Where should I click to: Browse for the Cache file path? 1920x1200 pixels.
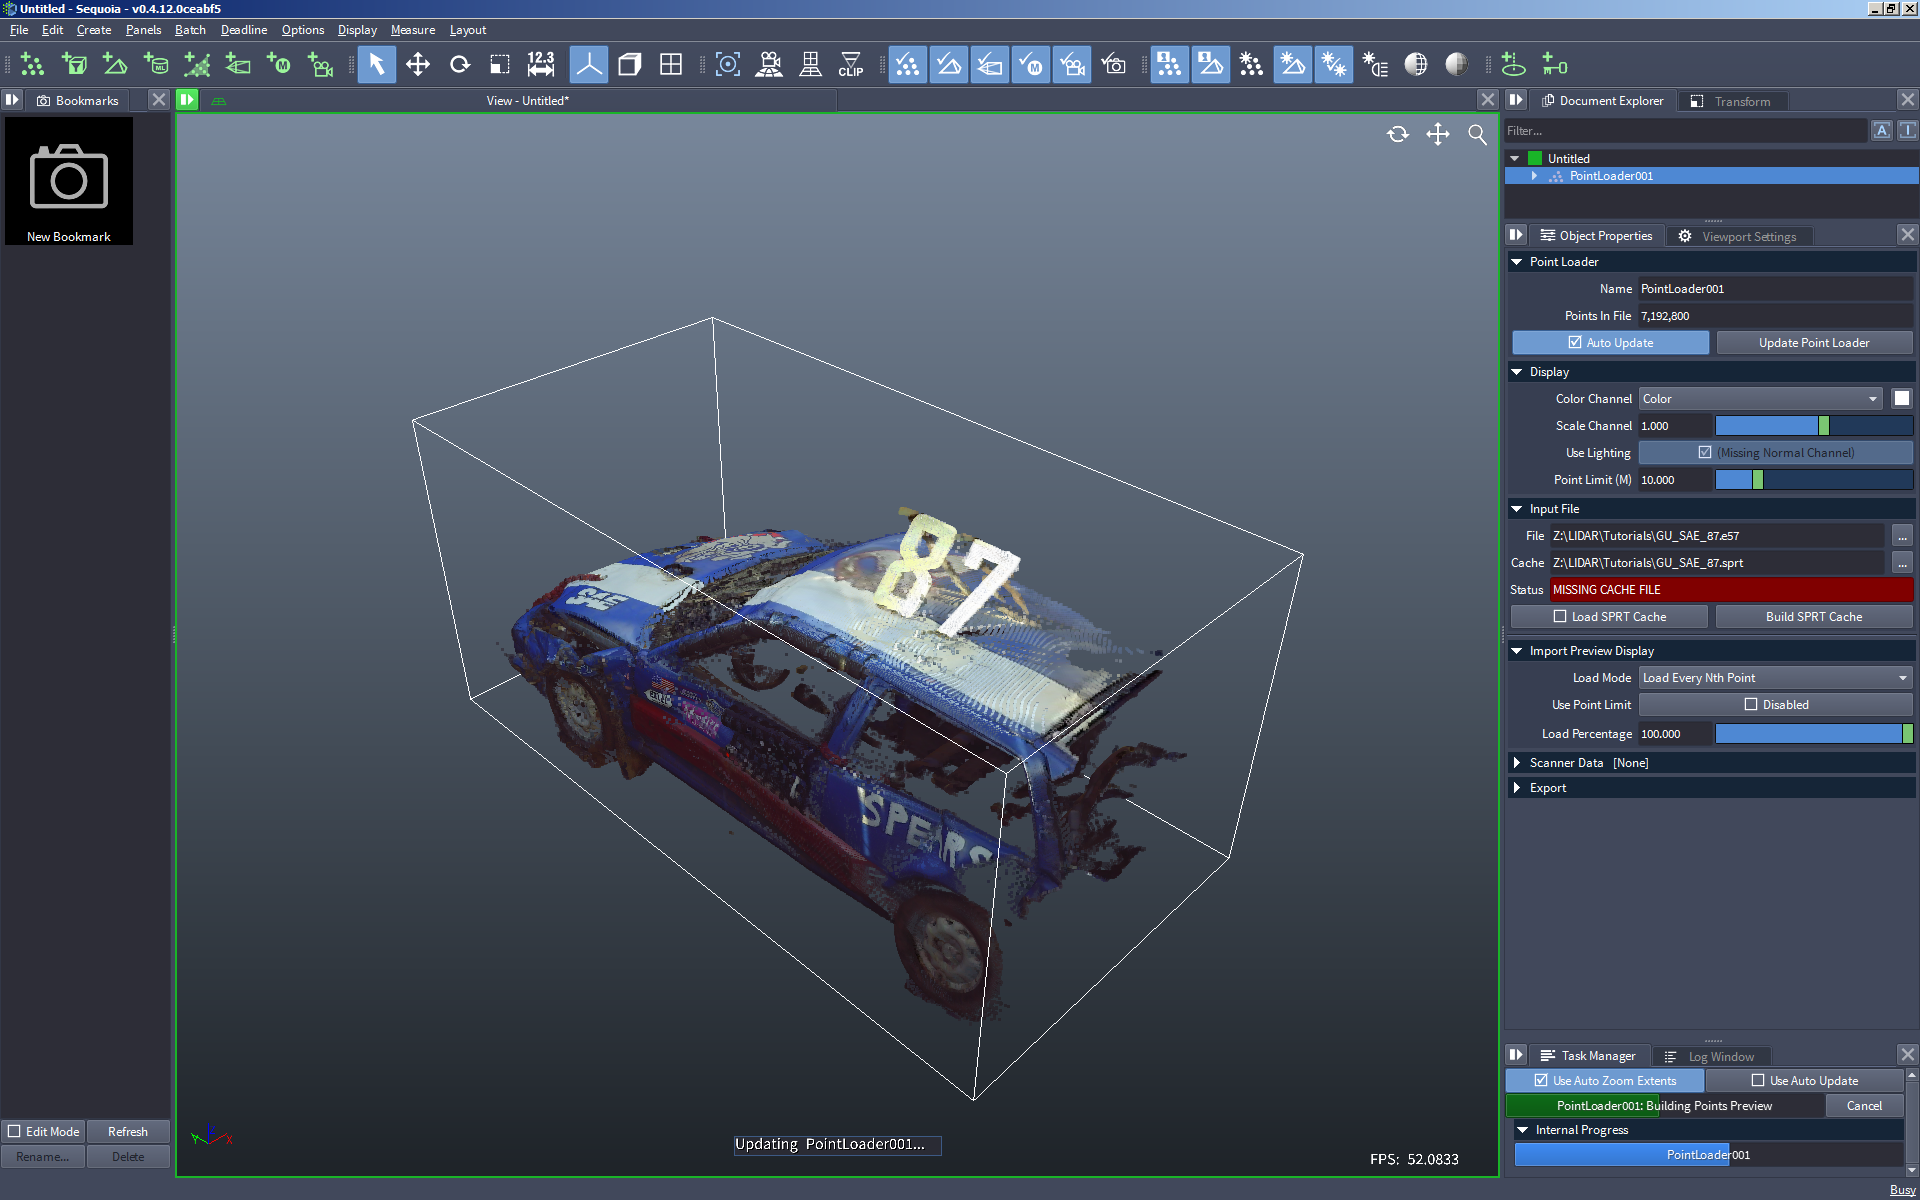[1902, 563]
